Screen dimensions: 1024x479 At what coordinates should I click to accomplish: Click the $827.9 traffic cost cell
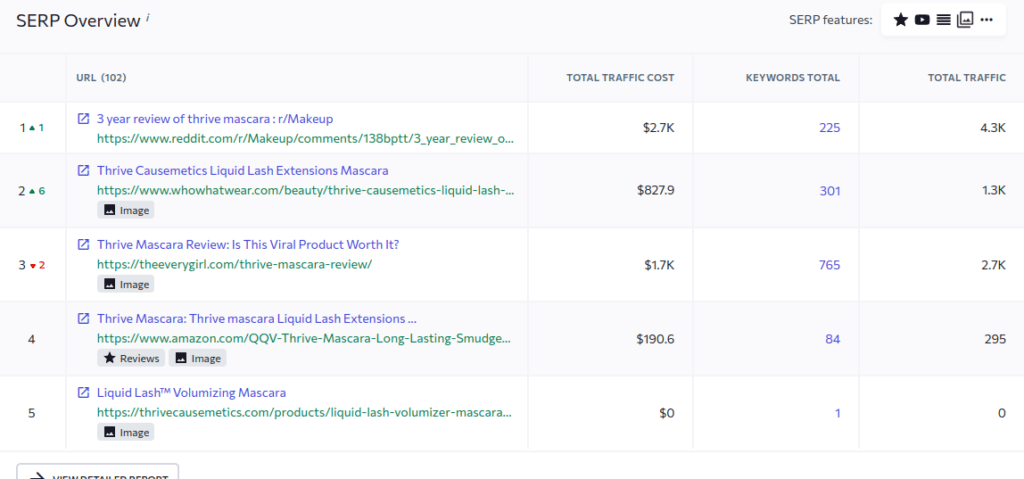pyautogui.click(x=656, y=191)
